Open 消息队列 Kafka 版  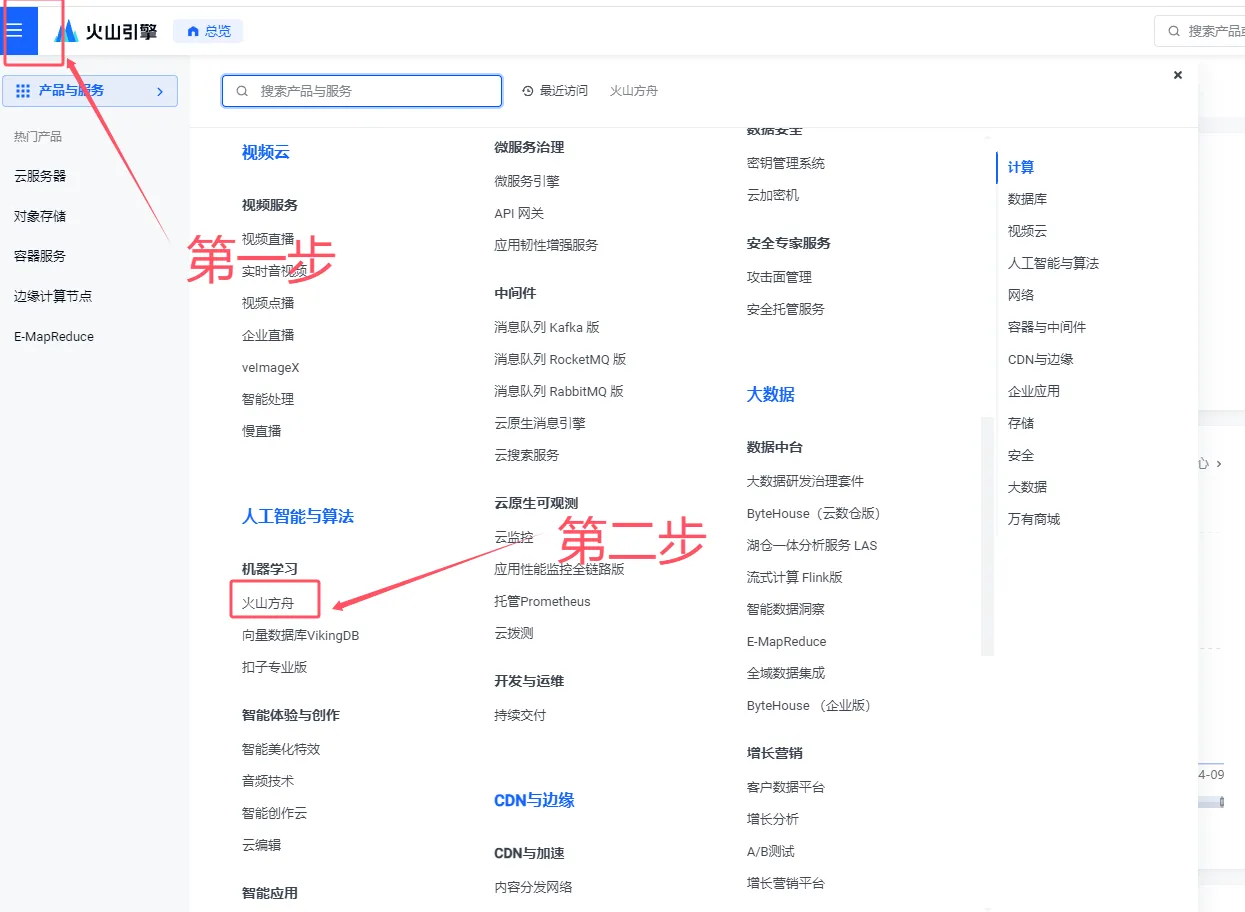point(546,327)
